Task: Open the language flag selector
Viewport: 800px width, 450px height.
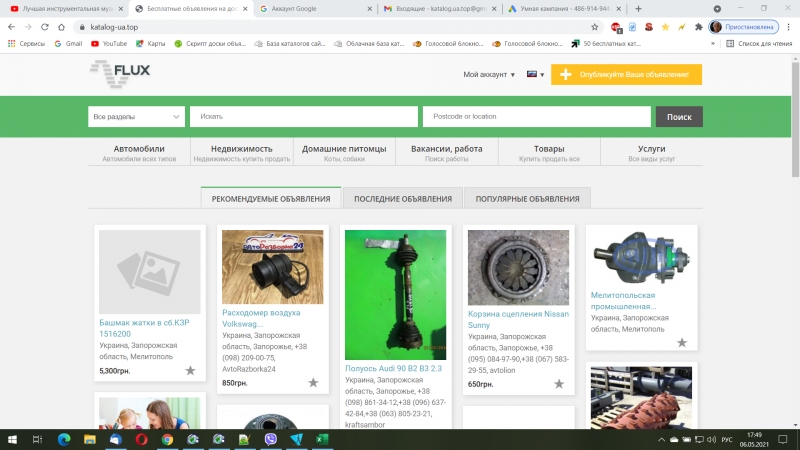Action: point(535,74)
